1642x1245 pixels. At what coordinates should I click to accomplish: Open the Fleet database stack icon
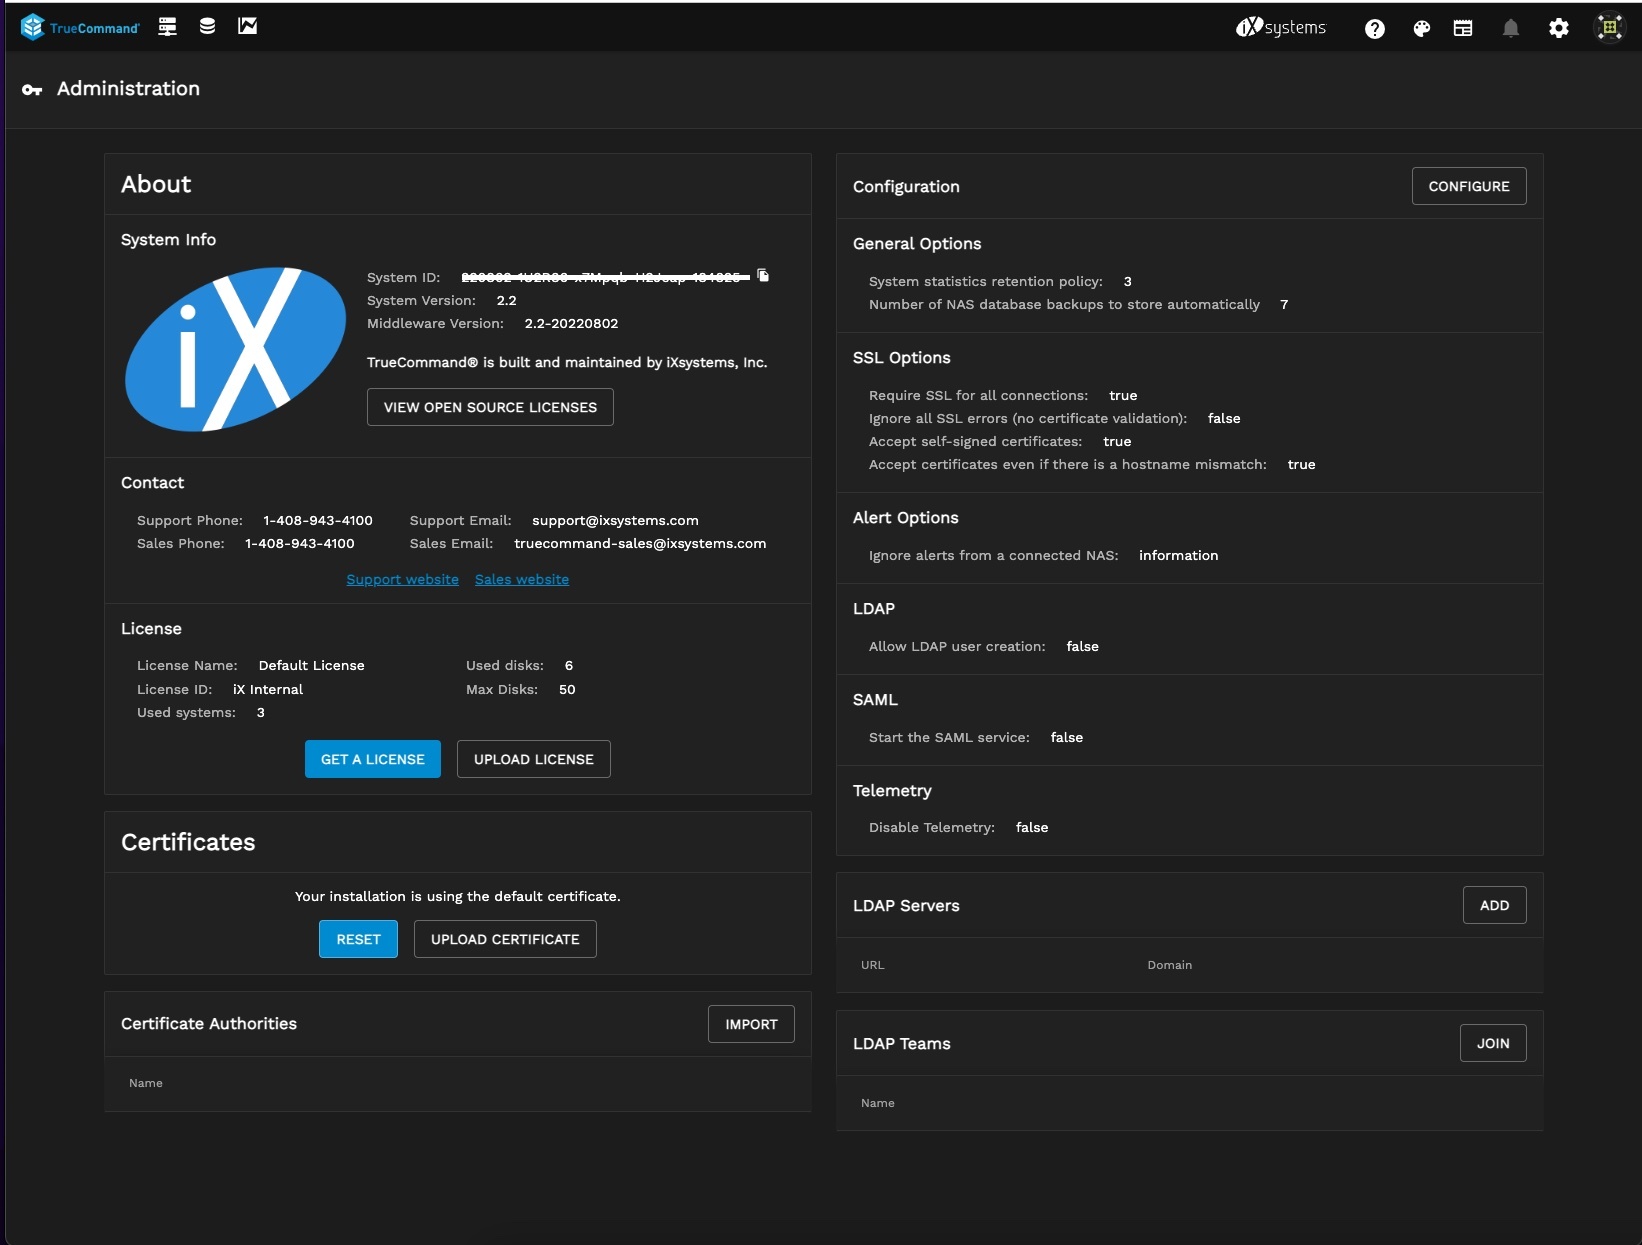point(207,27)
